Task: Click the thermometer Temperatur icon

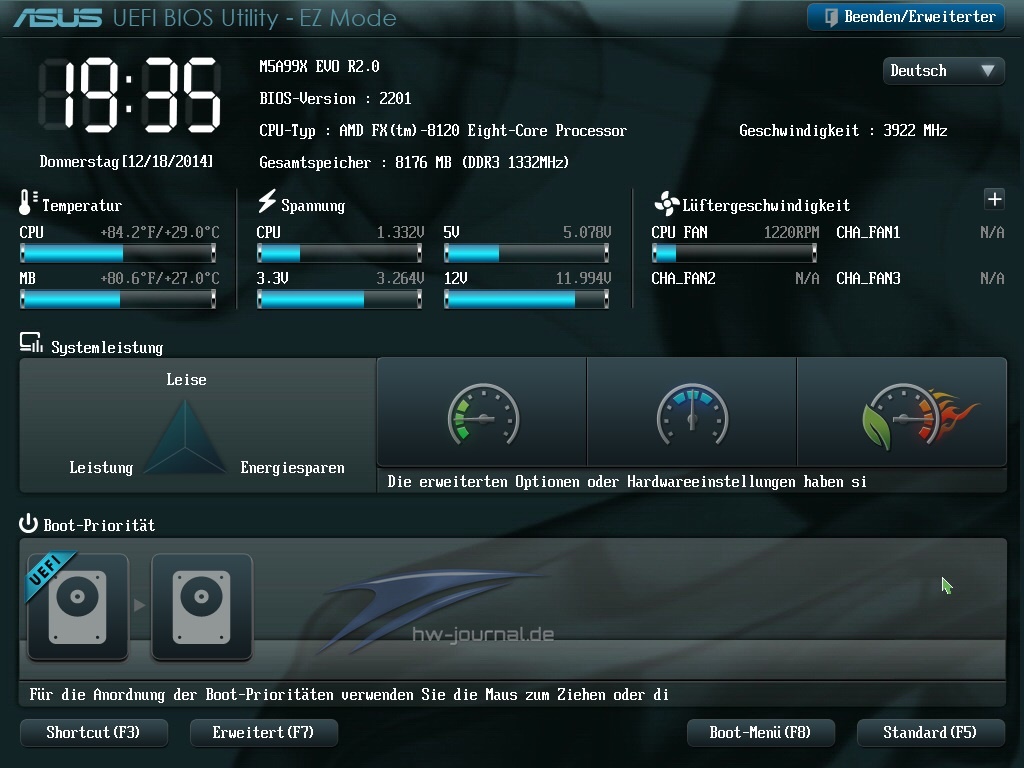Action: click(x=27, y=203)
